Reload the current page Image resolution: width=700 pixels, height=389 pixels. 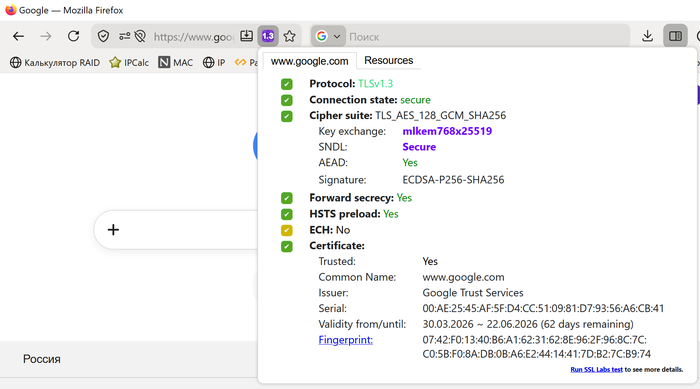tap(73, 36)
